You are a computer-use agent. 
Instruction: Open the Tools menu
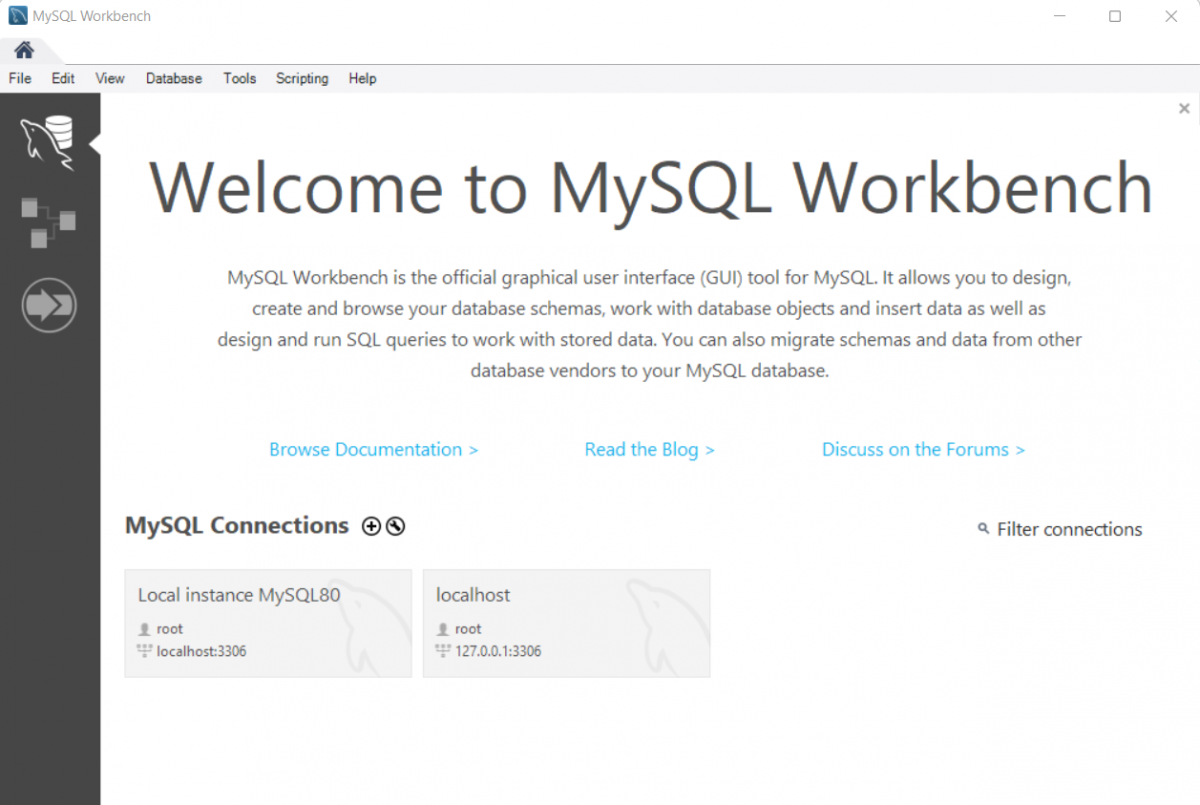pos(239,78)
